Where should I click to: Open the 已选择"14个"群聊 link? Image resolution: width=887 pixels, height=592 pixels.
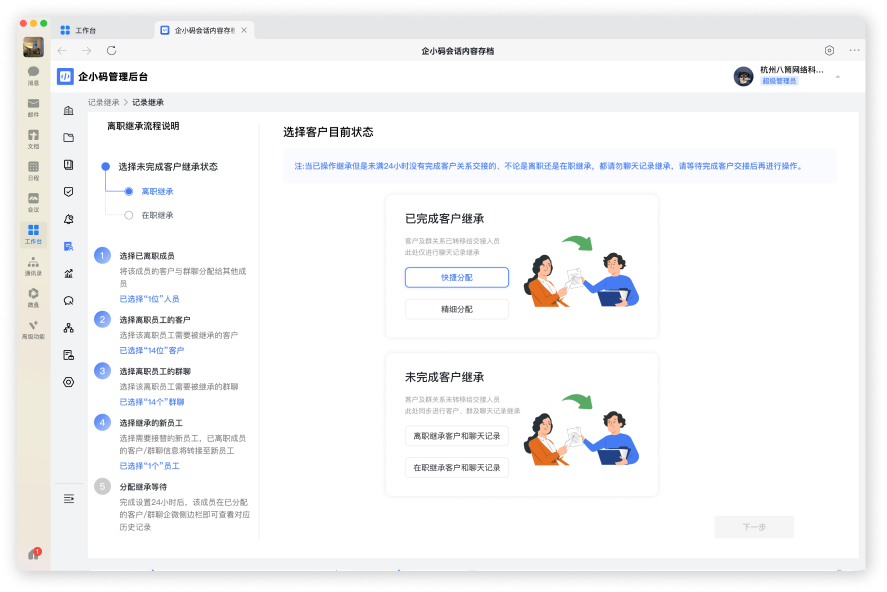pos(152,401)
